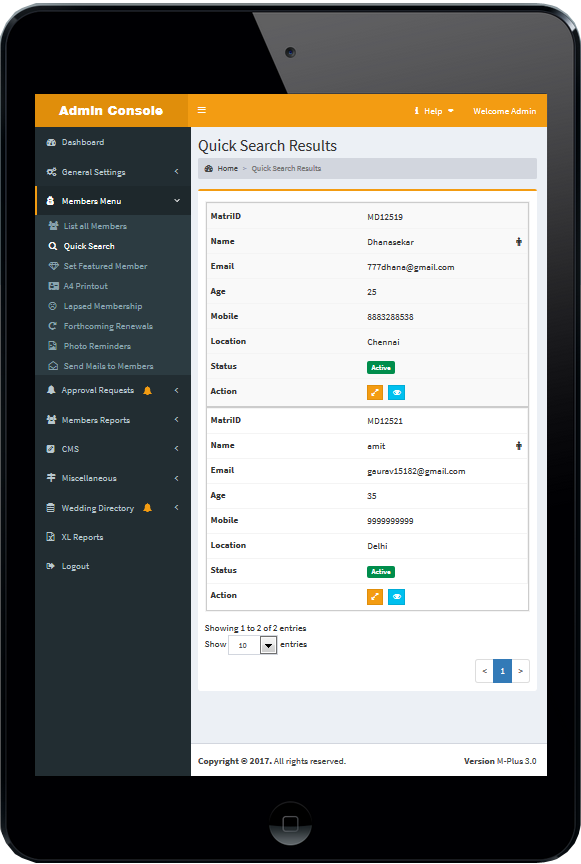Click the bell icon next to Approval Requests
This screenshot has height=864, width=581.
pyautogui.click(x=147, y=391)
